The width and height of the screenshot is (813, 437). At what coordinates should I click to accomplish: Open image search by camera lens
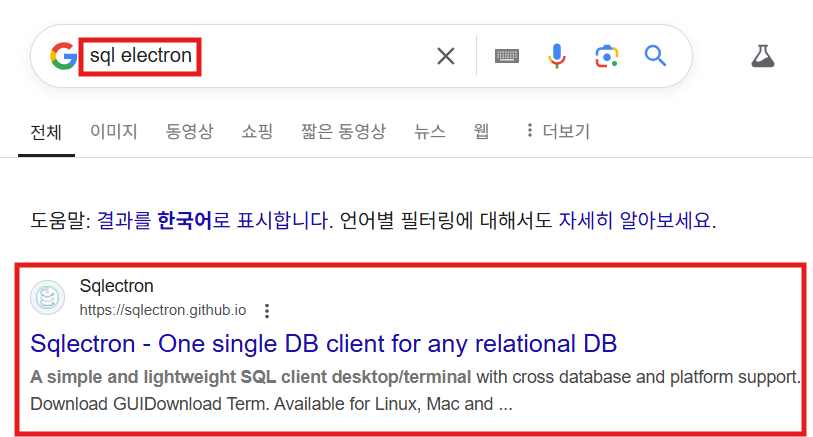tap(606, 56)
